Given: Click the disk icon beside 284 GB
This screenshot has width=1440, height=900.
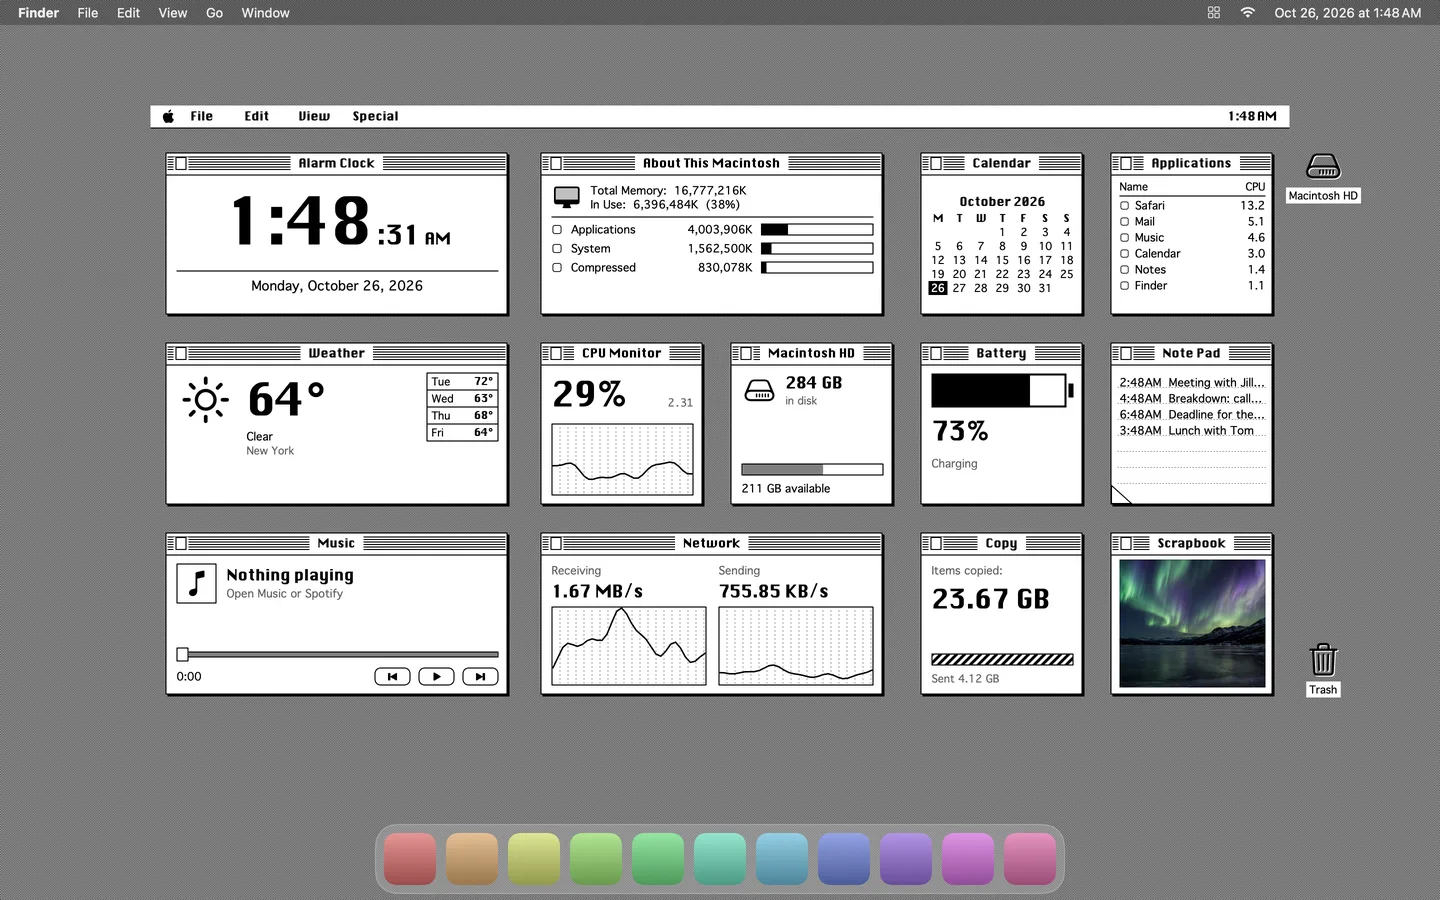Looking at the screenshot, I should (760, 390).
